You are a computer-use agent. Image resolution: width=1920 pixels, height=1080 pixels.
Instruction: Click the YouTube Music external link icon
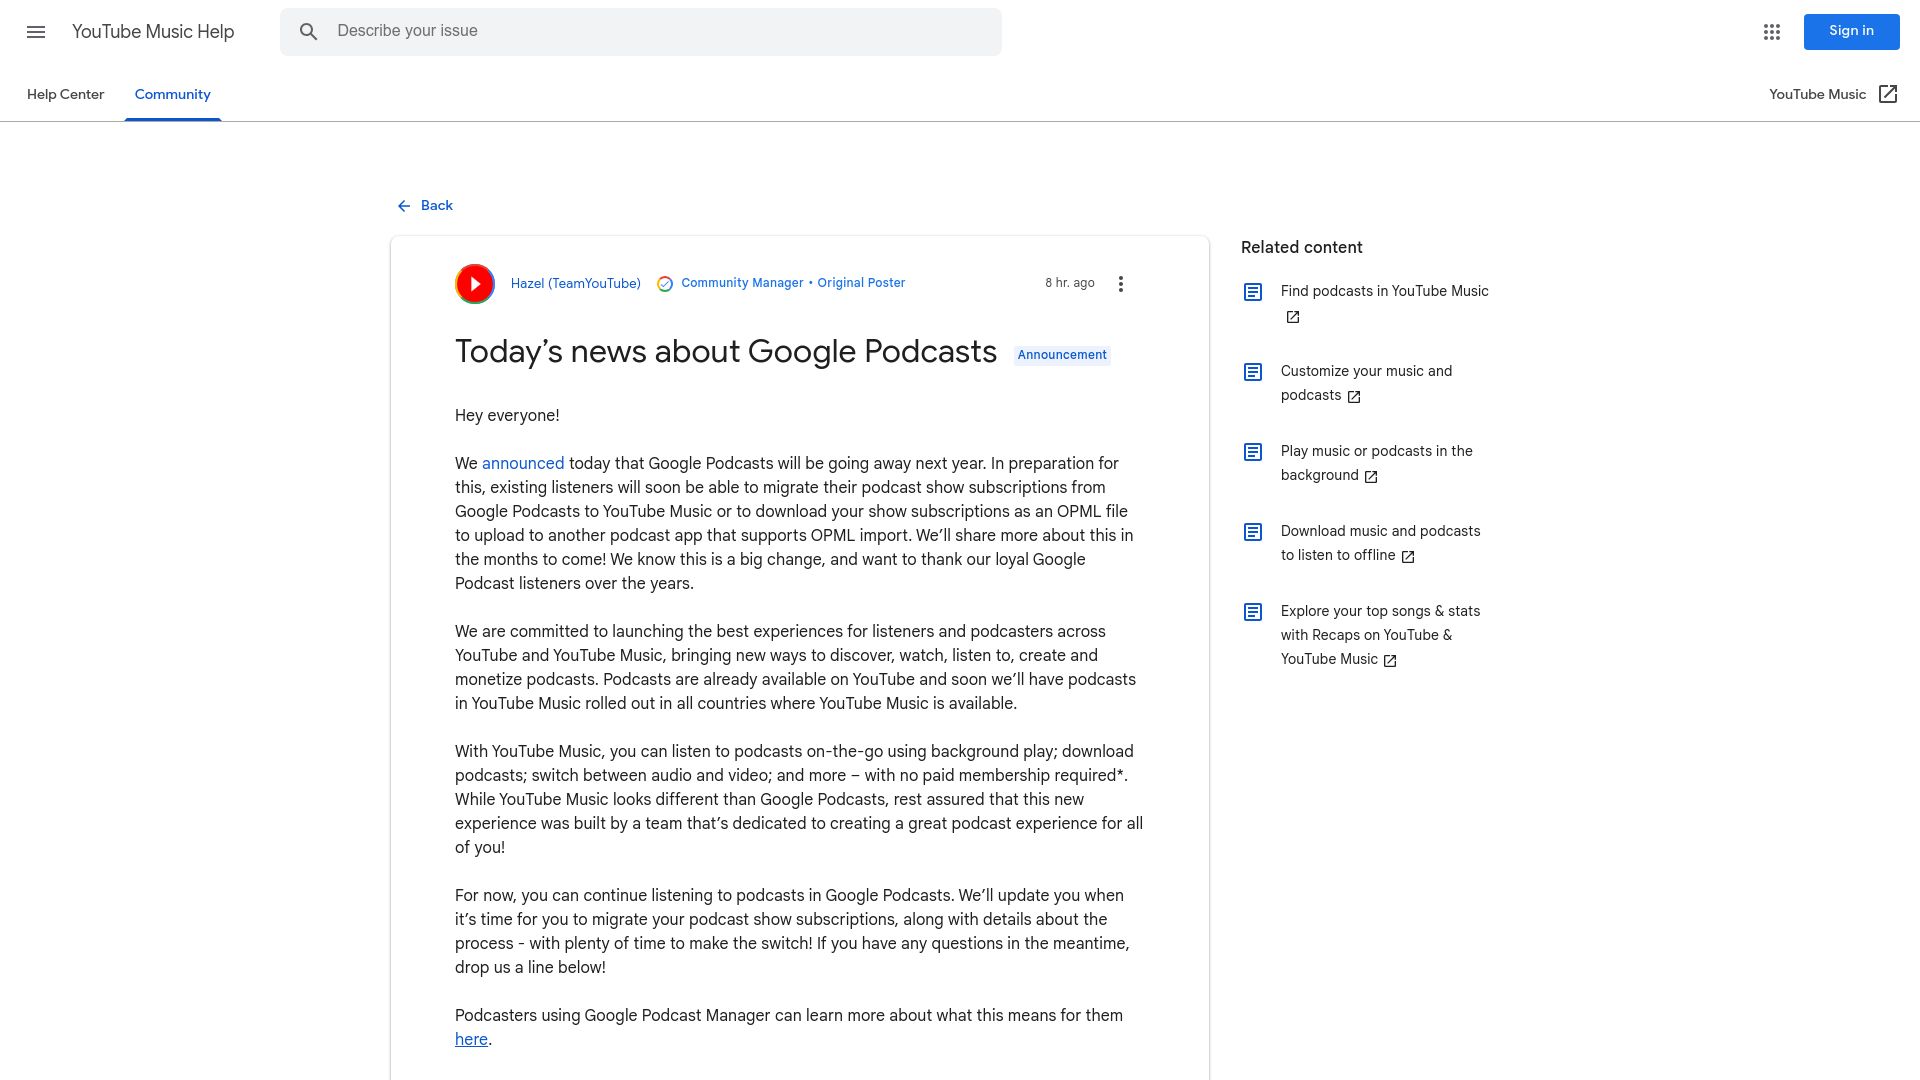pos(1888,94)
